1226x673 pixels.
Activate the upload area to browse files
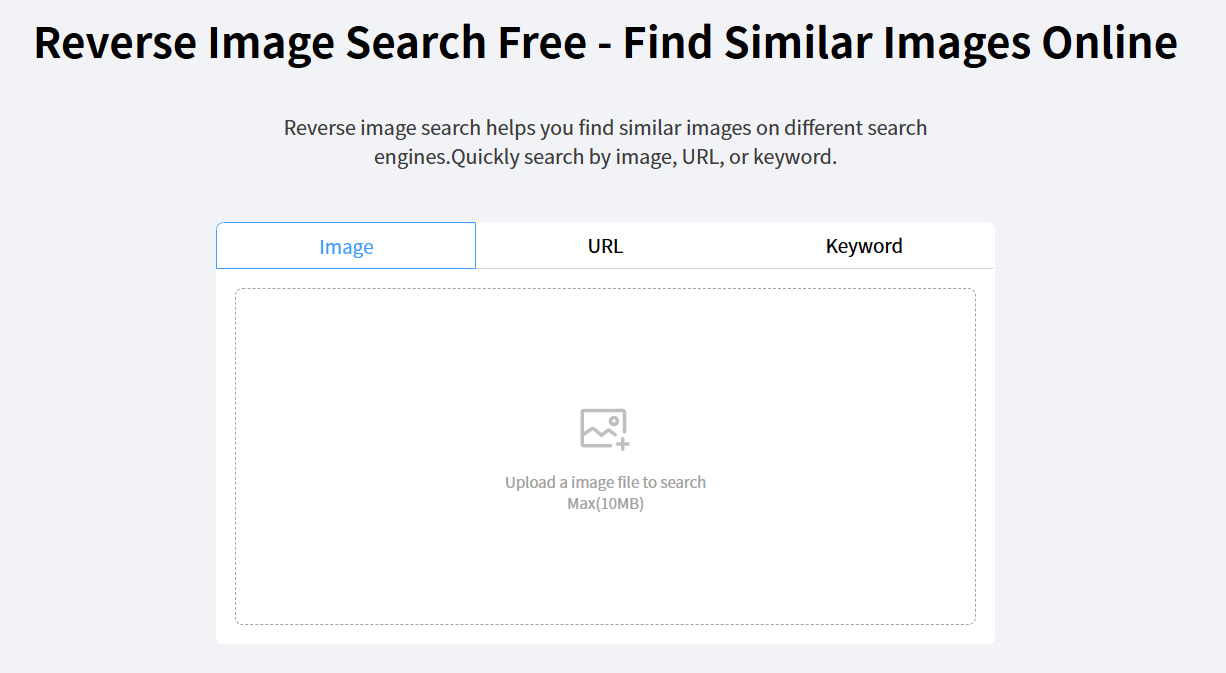(605, 455)
